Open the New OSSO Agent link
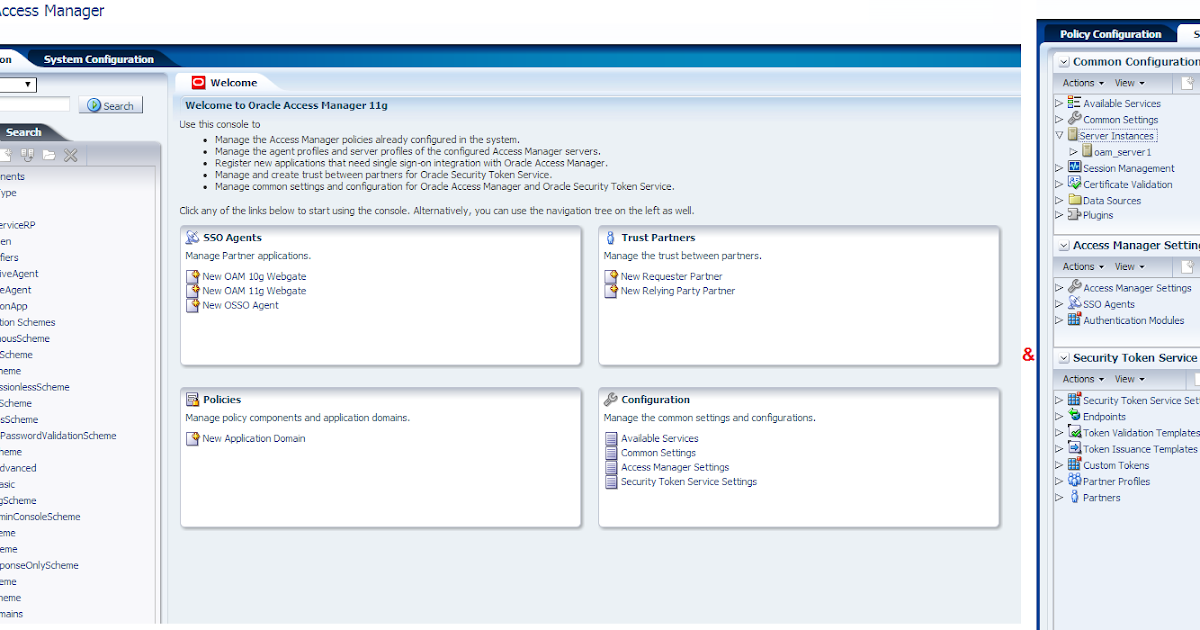 click(x=240, y=306)
